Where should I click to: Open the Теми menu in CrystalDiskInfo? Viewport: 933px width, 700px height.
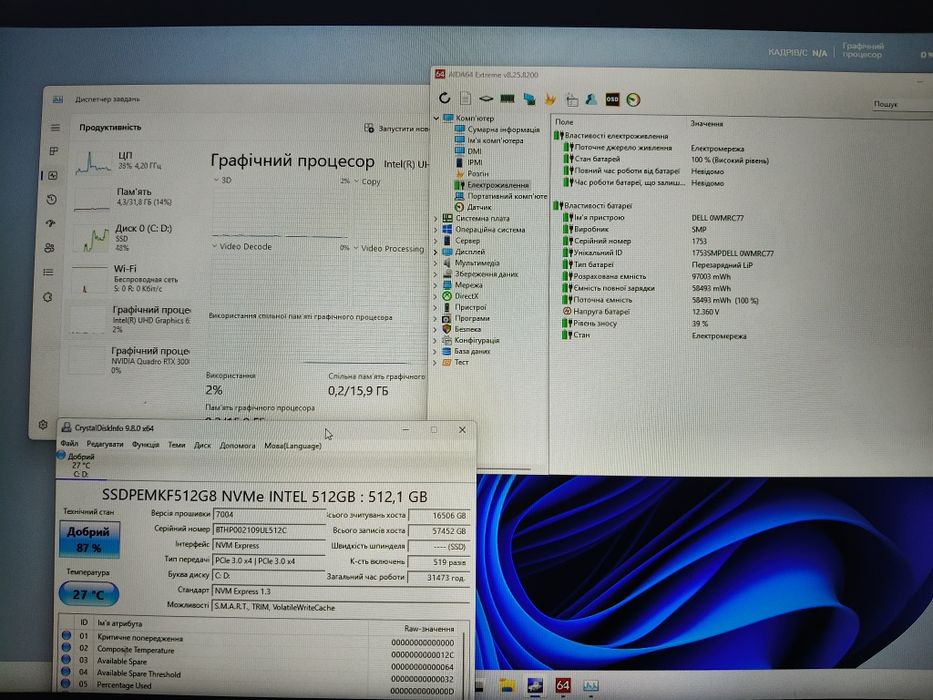(x=176, y=445)
